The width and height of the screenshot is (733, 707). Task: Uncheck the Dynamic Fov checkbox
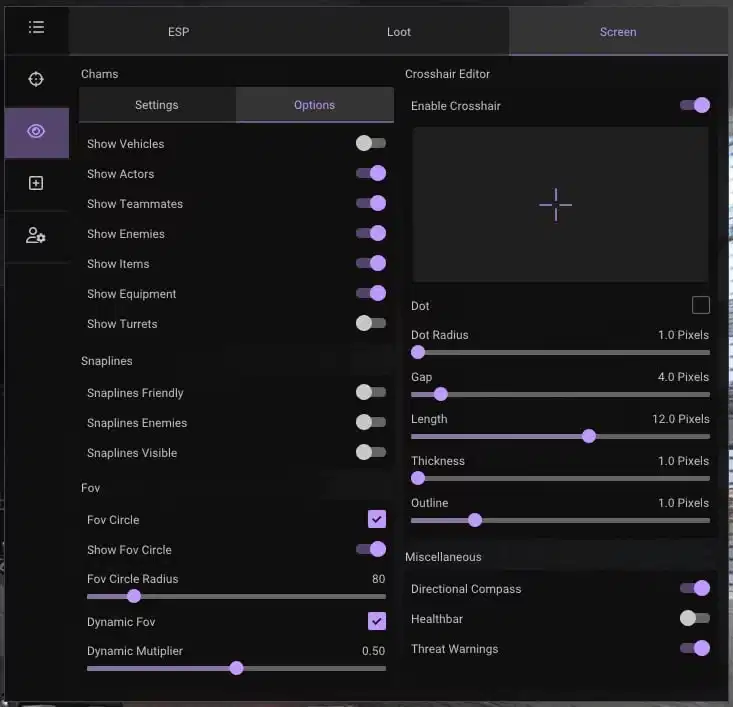pyautogui.click(x=377, y=621)
